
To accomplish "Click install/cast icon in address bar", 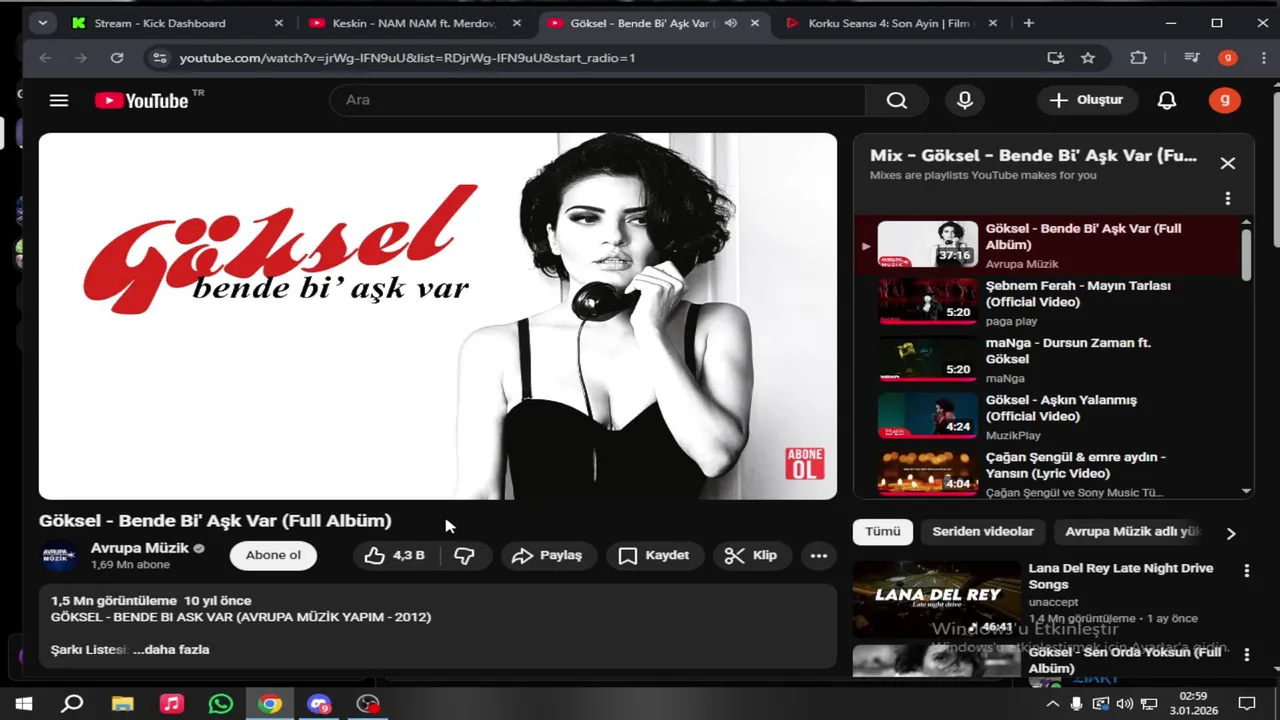I will (1056, 58).
